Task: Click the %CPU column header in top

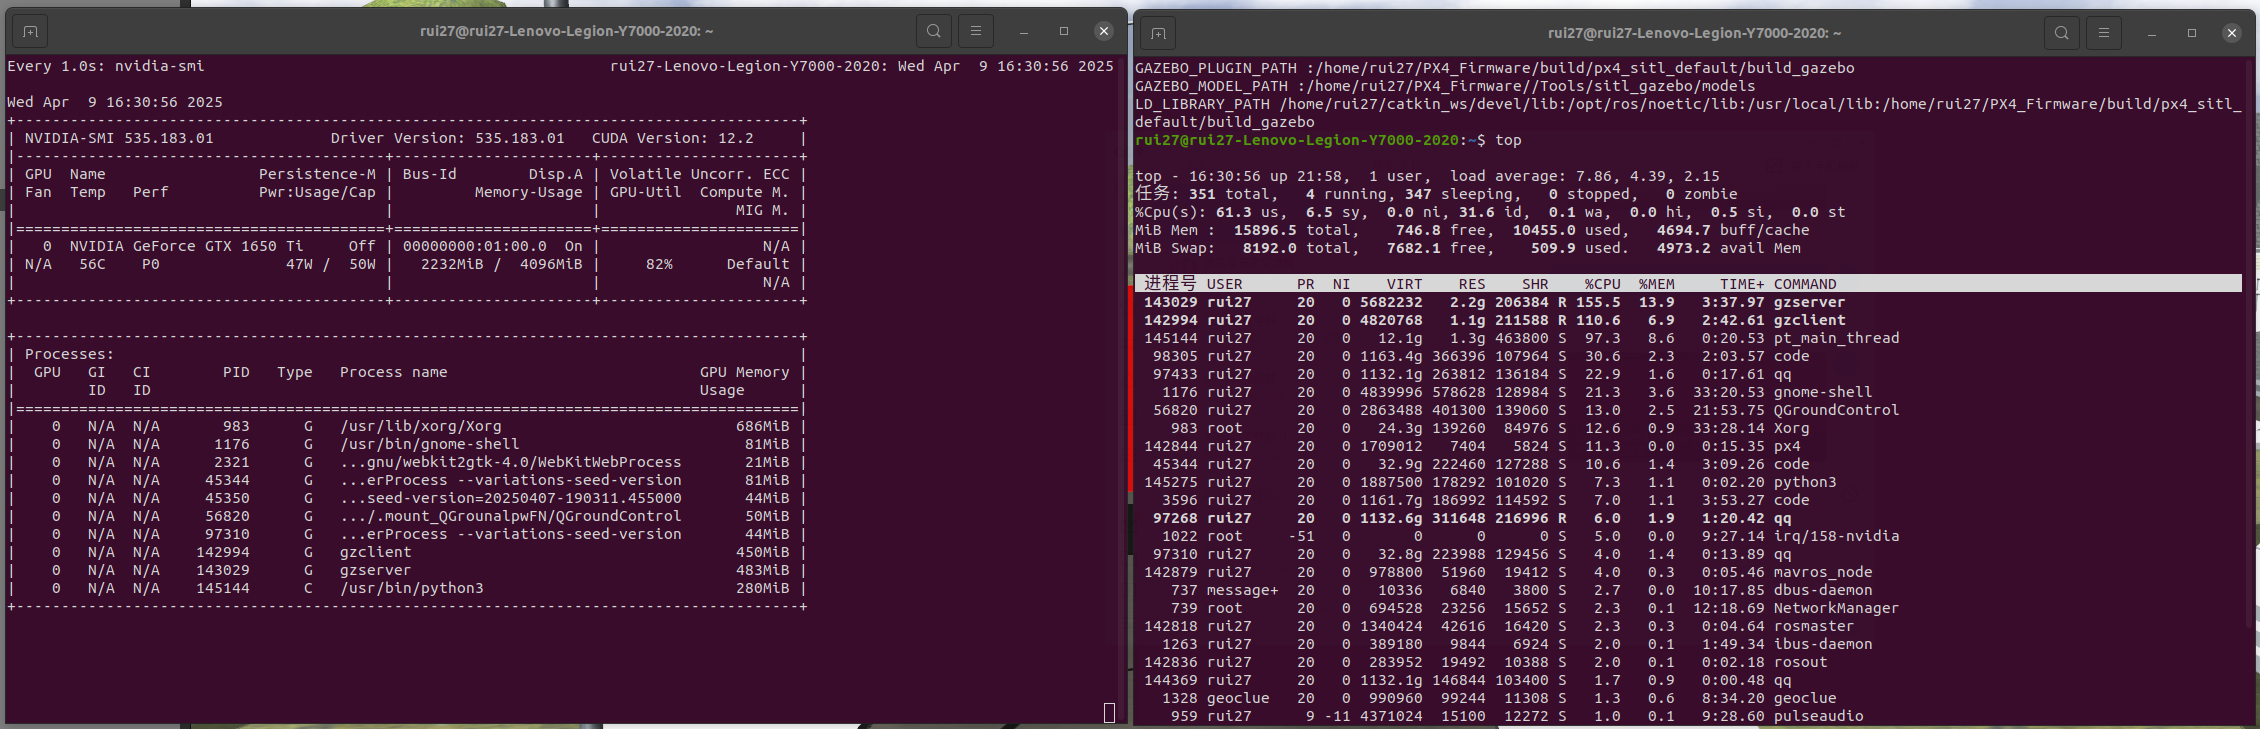Action: click(x=1602, y=284)
